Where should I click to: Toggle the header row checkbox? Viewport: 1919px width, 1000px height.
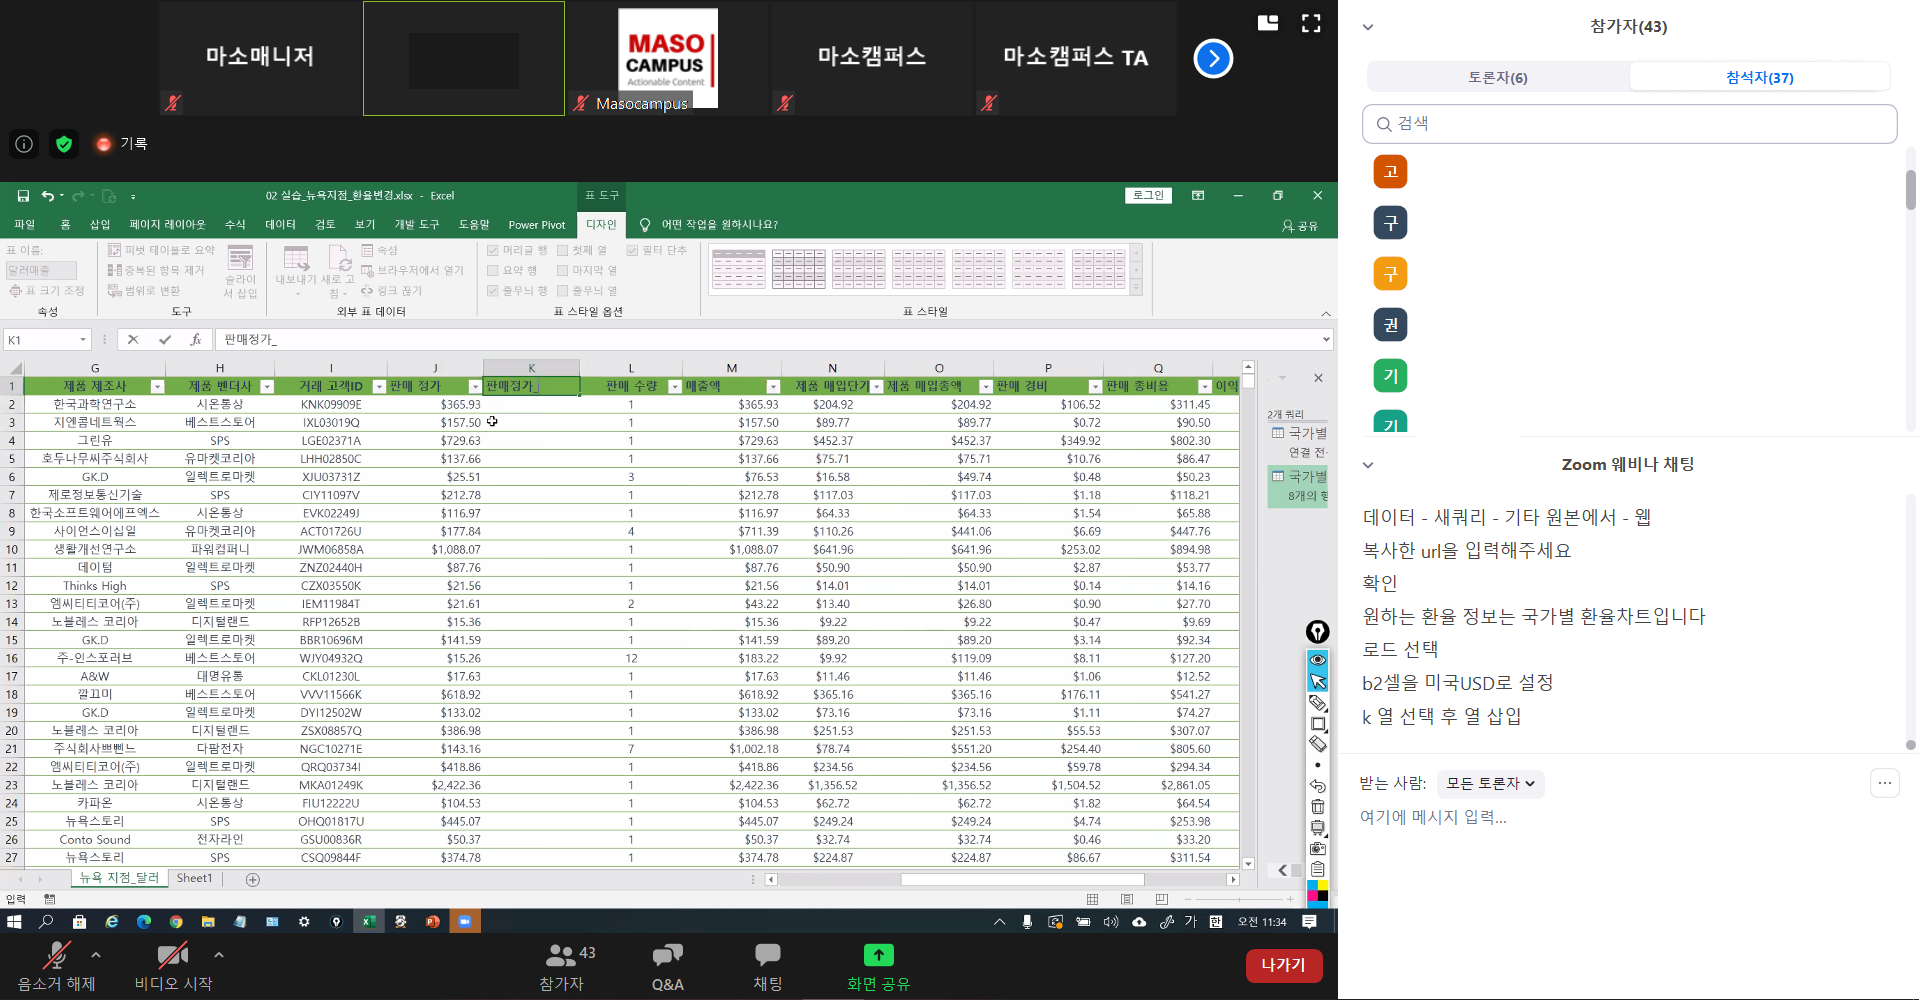493,250
